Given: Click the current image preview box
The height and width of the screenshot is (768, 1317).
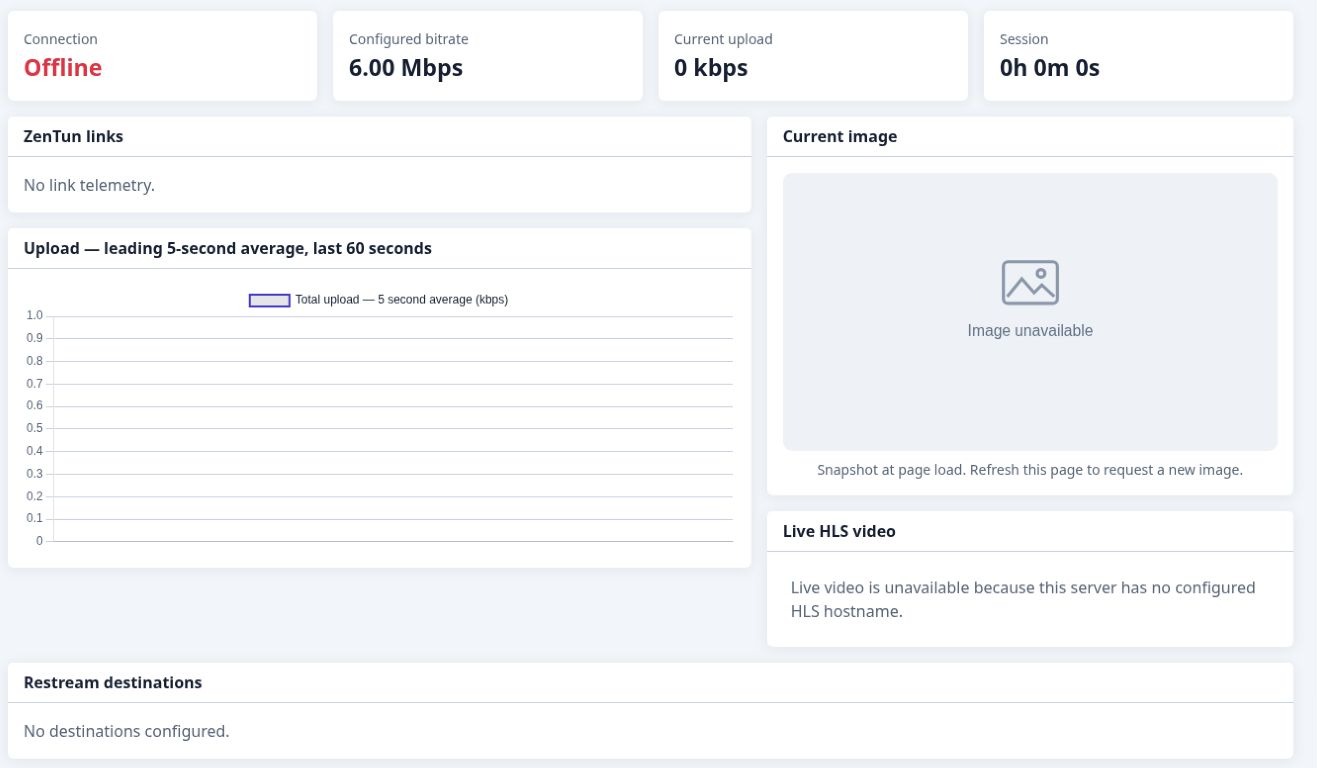Looking at the screenshot, I should [1030, 312].
